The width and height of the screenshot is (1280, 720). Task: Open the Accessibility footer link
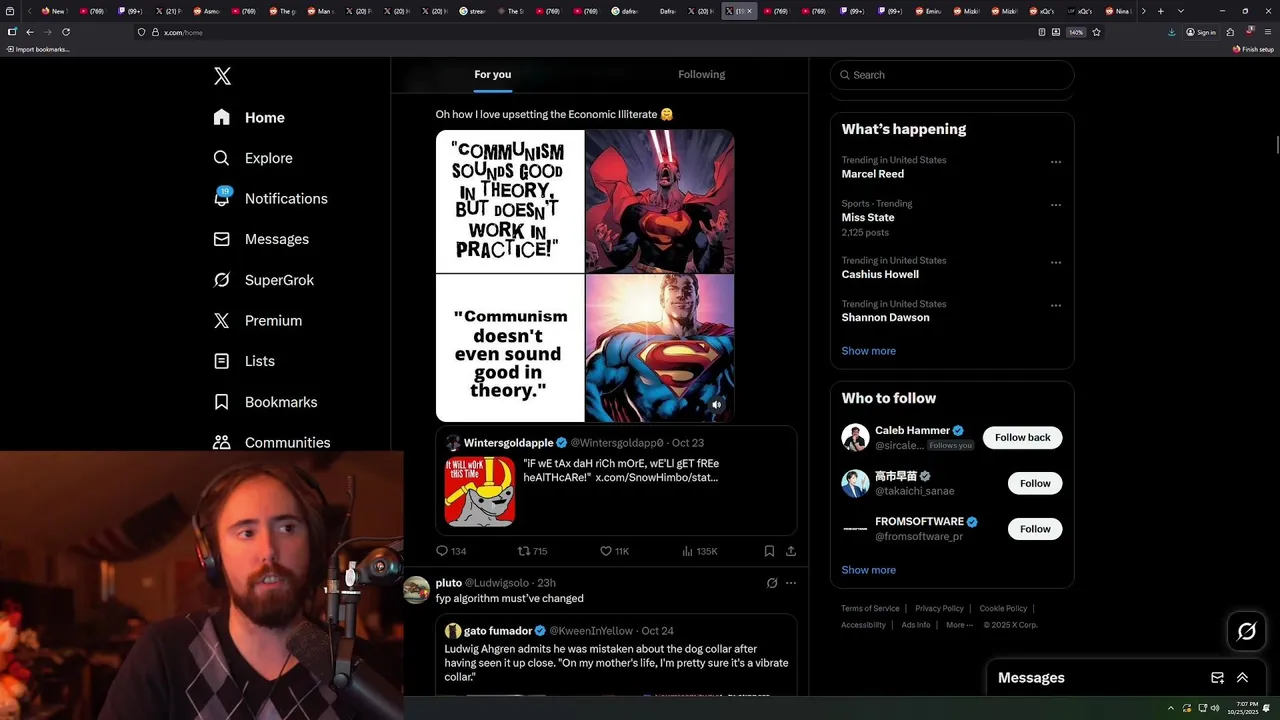(863, 625)
